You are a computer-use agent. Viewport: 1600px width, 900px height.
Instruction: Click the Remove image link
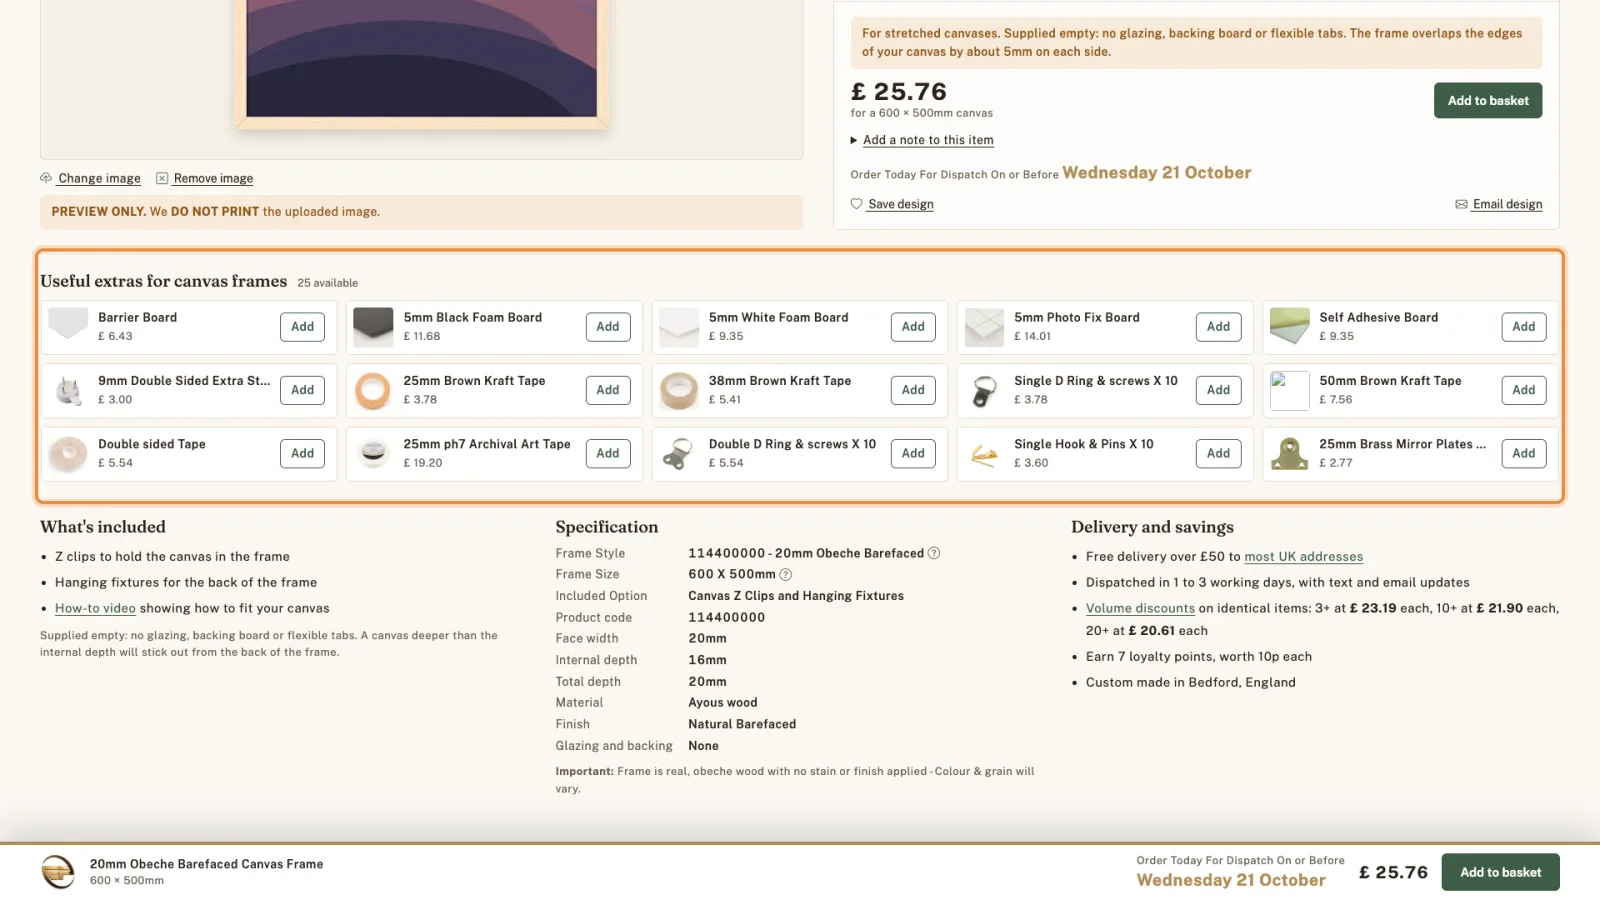[x=213, y=178]
